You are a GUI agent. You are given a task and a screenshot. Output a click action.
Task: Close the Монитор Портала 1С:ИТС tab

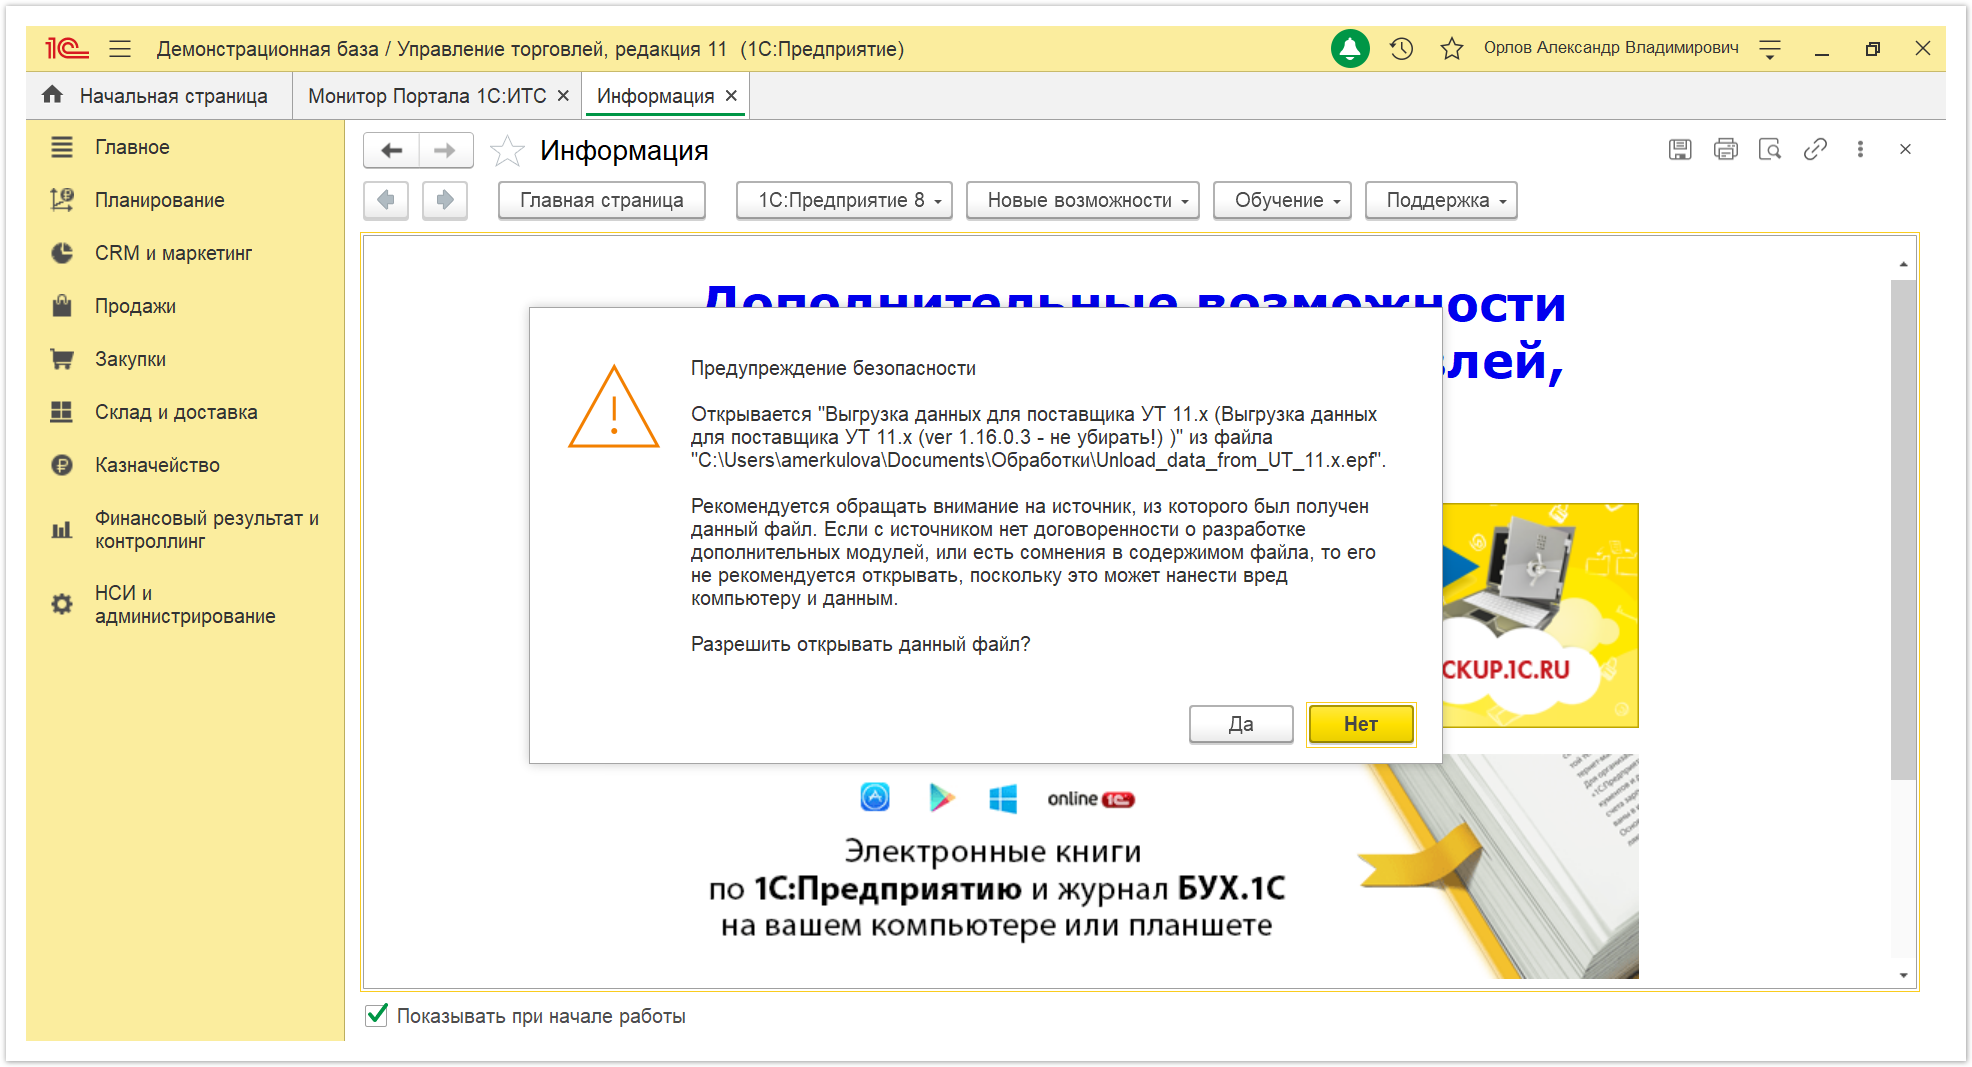pos(563,95)
